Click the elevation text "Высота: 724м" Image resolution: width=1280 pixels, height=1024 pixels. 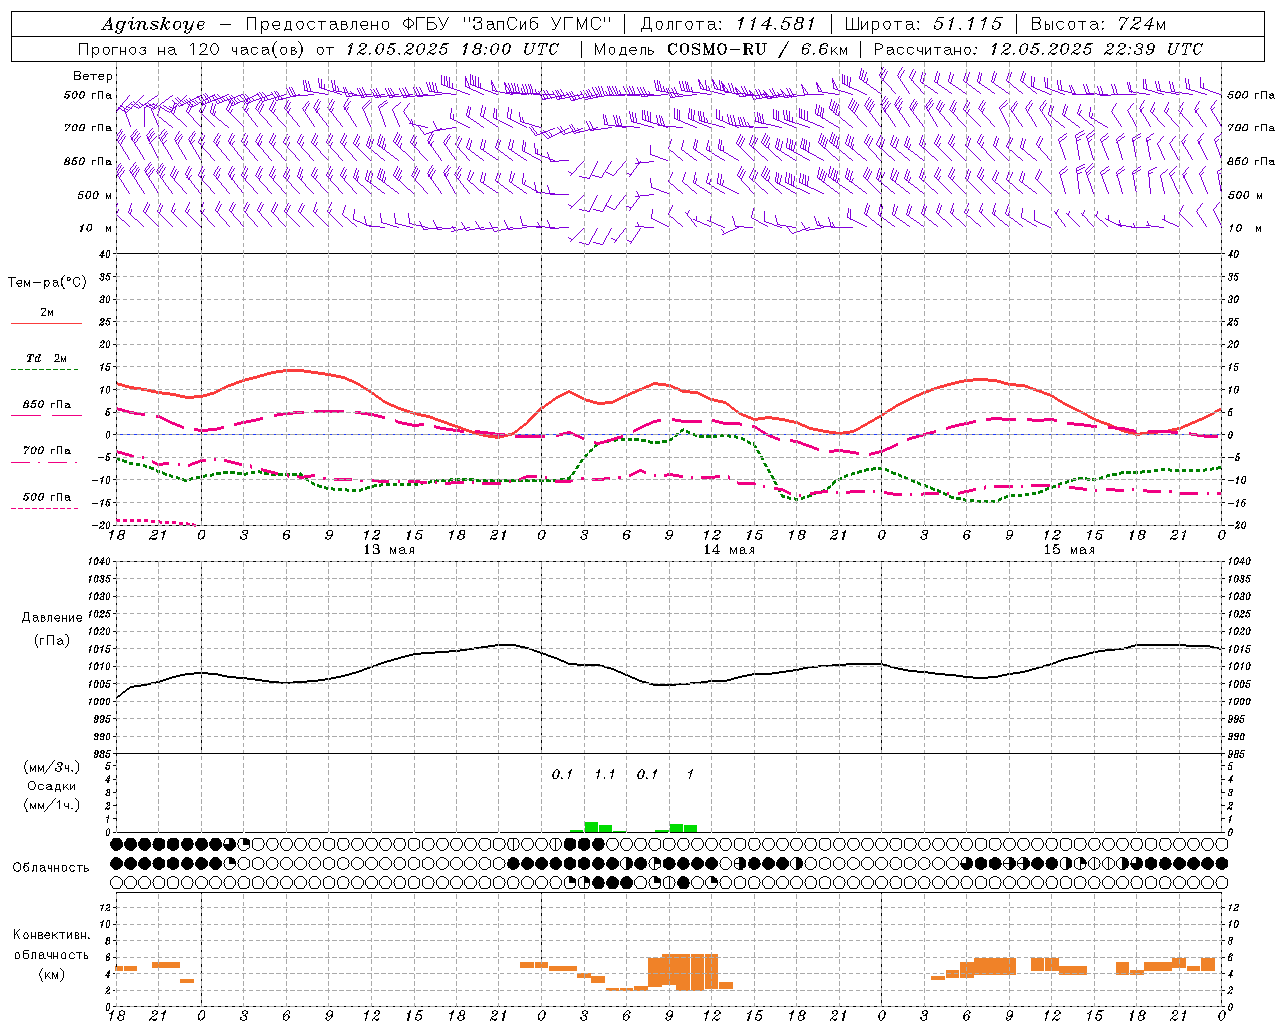[1098, 24]
